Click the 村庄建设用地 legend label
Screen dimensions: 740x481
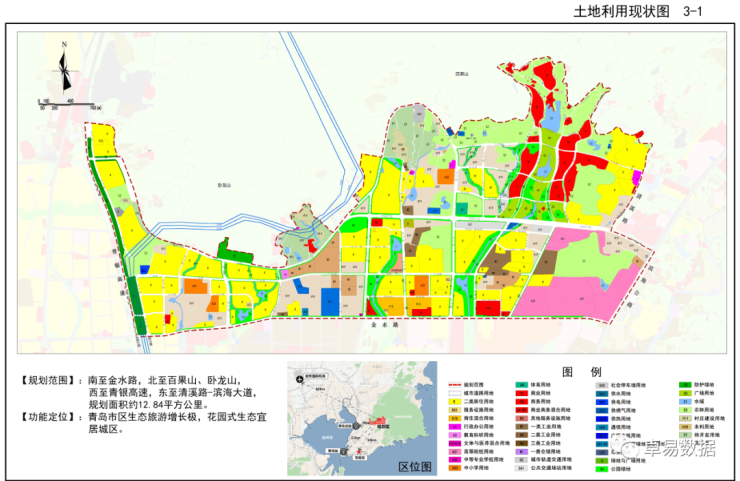(709, 418)
